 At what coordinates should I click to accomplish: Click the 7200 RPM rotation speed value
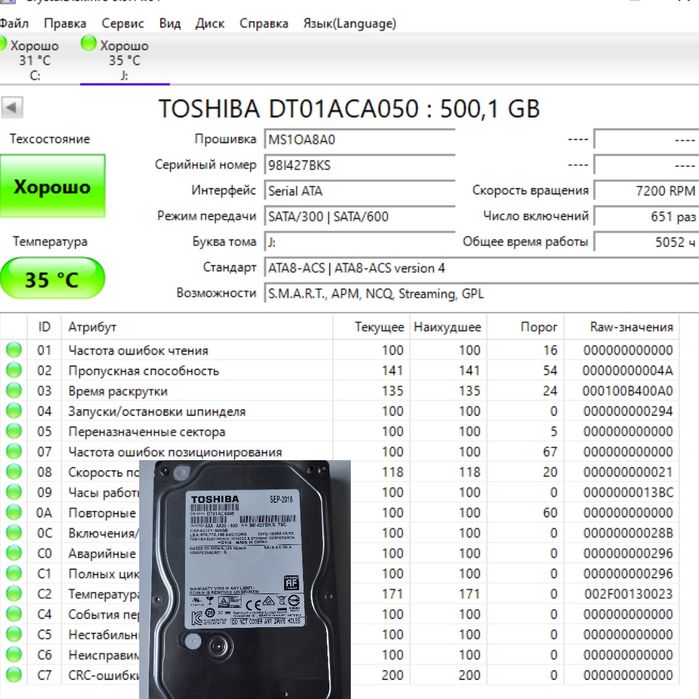tap(646, 191)
